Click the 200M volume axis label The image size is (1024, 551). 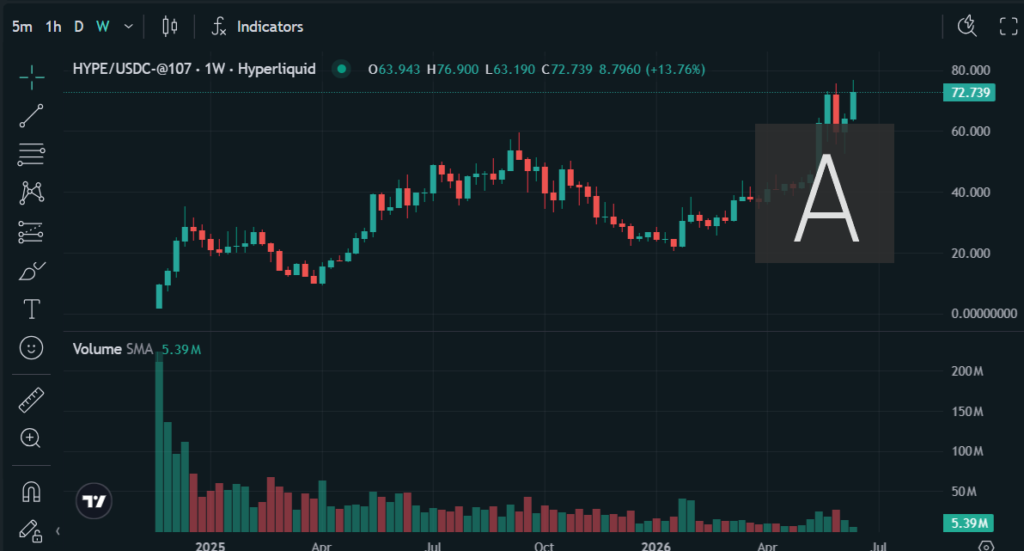[967, 371]
